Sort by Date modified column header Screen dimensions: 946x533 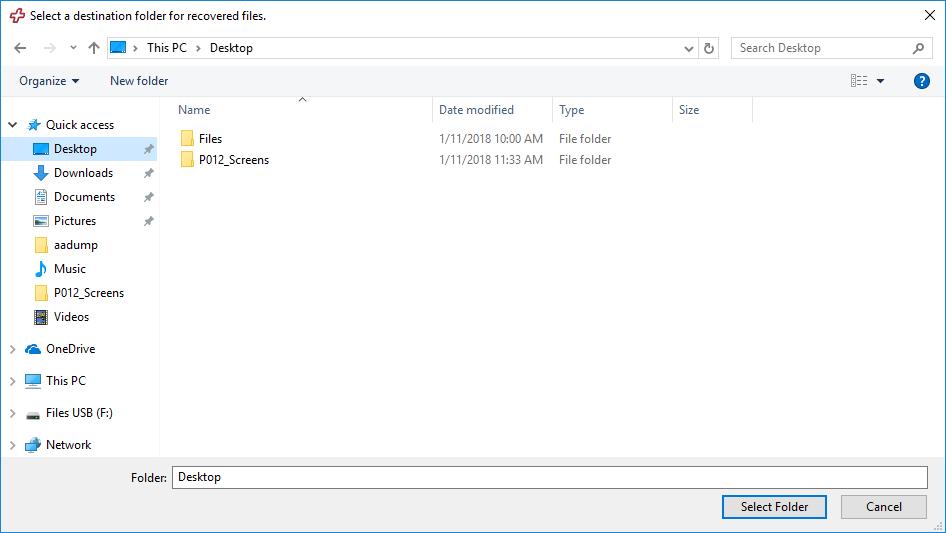pos(476,110)
